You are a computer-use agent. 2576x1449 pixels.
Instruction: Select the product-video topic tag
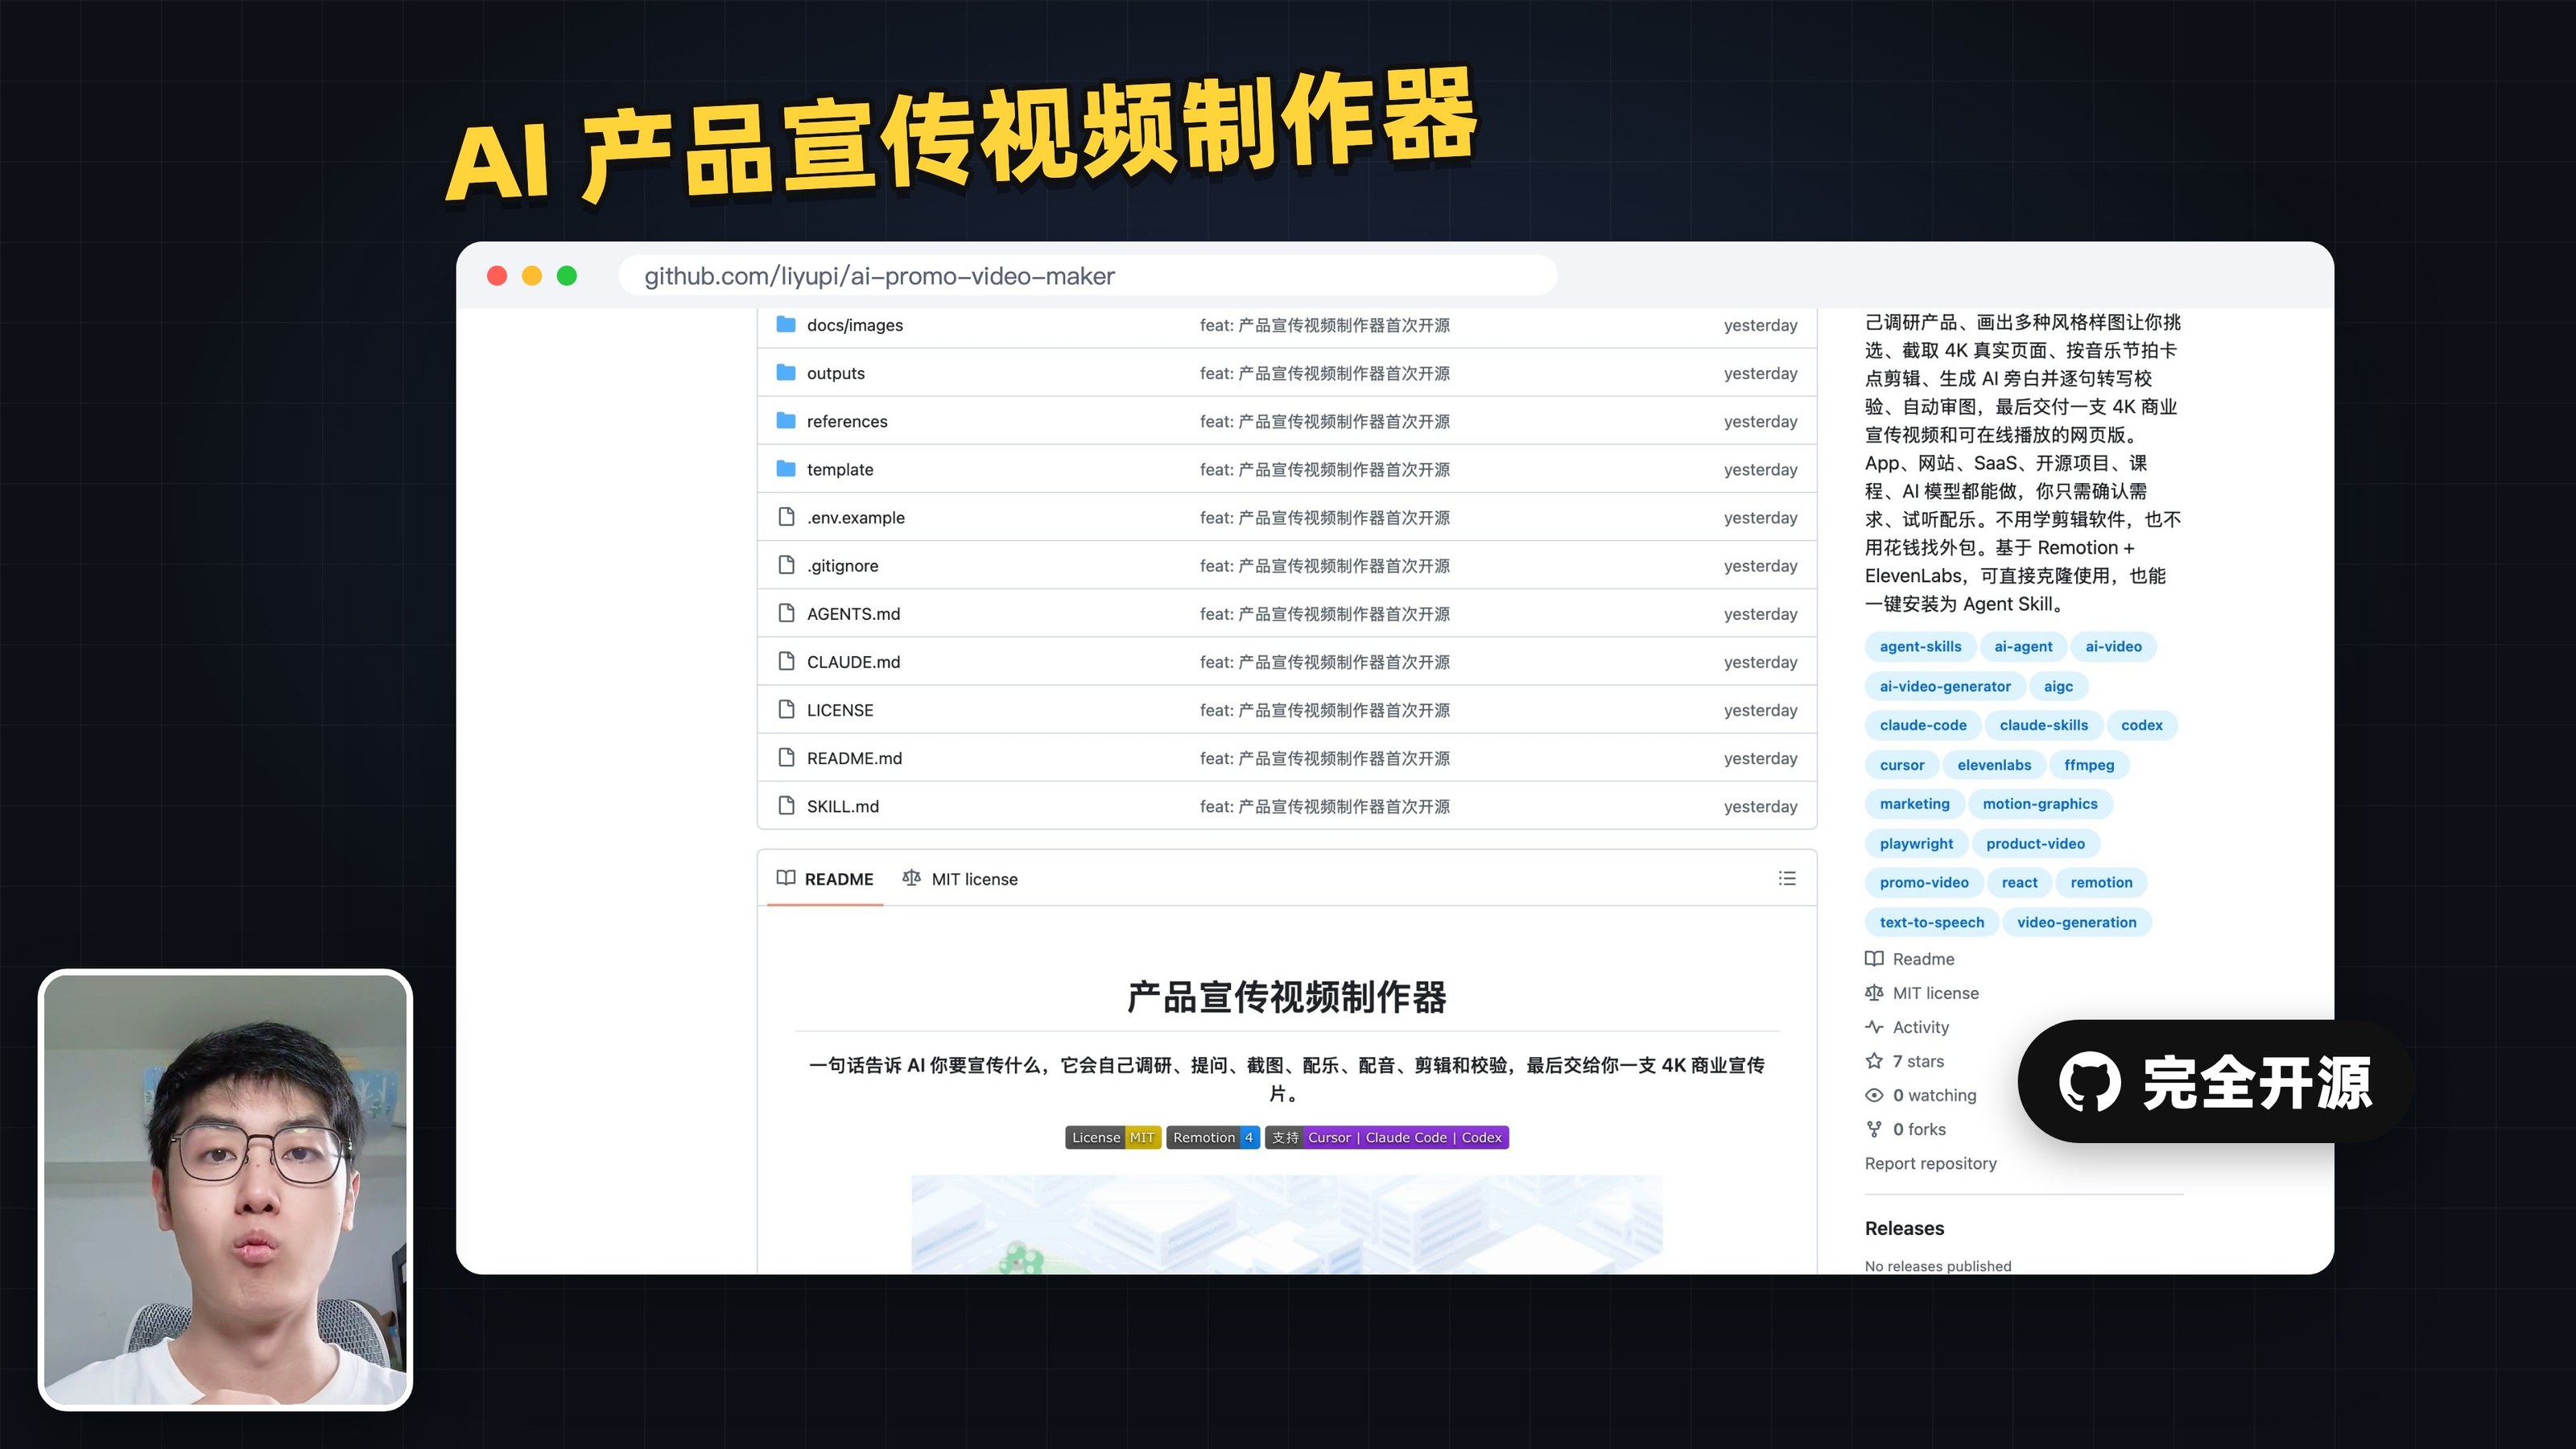tap(2035, 843)
